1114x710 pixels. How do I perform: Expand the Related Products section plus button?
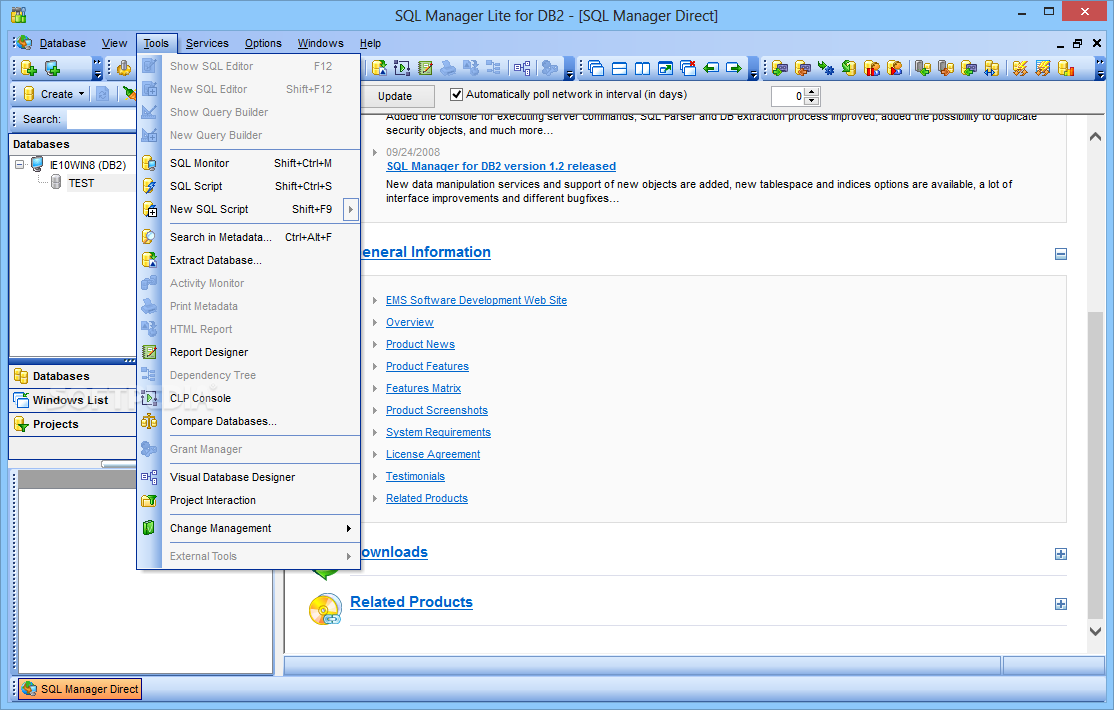(1061, 604)
